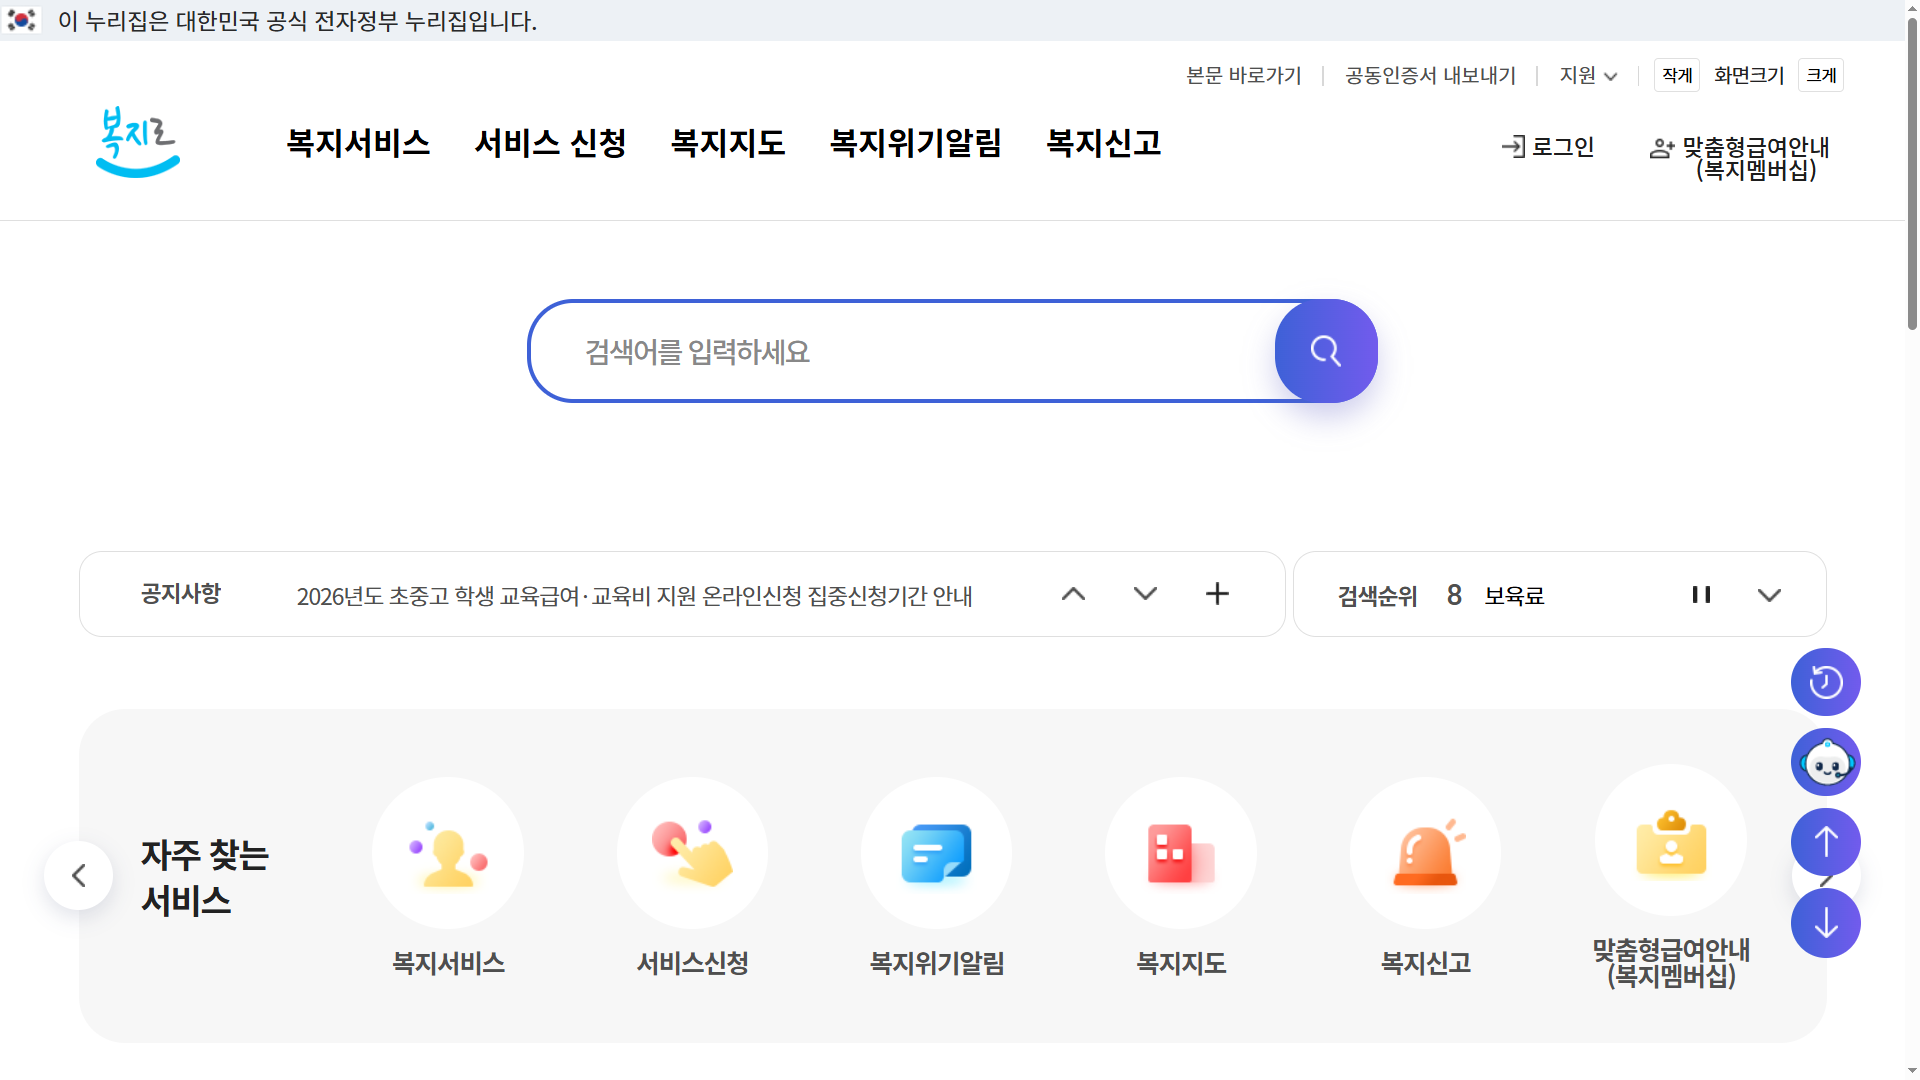Image resolution: width=1920 pixels, height=1080 pixels.
Task: Click the search keyword input field
Action: (900, 351)
